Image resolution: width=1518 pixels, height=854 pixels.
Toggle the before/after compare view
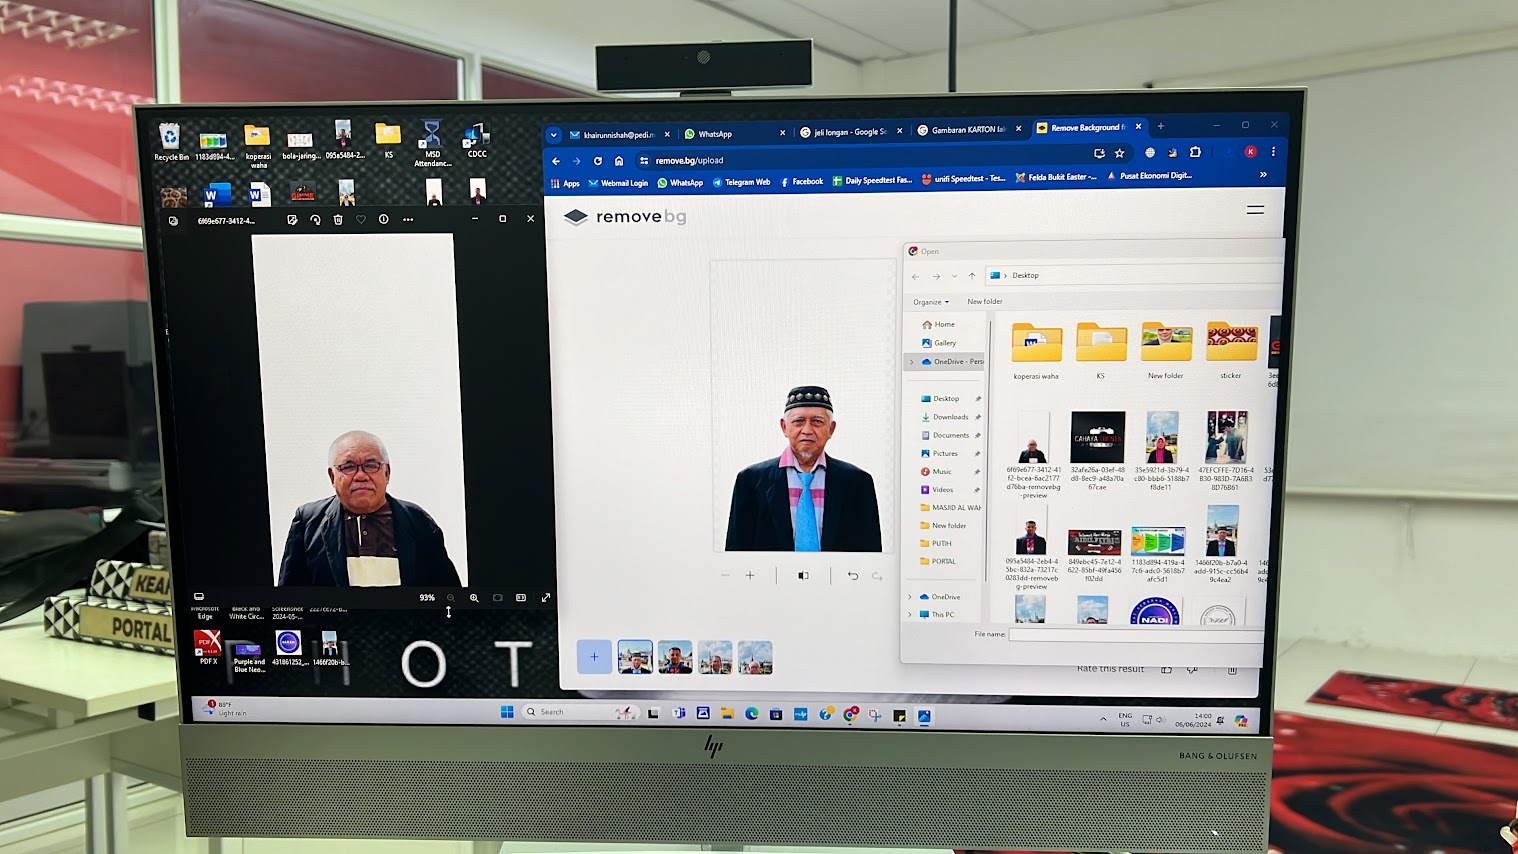point(803,576)
